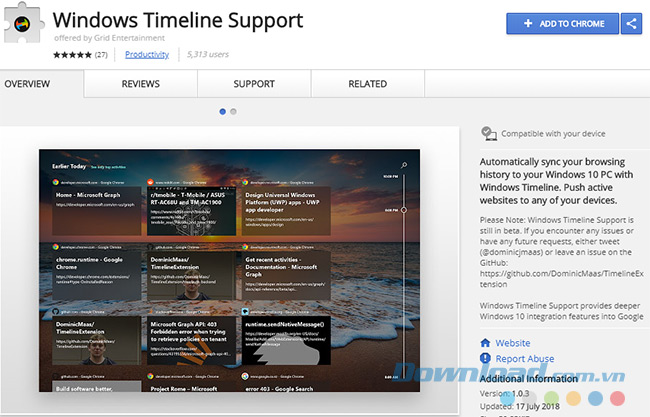Image resolution: width=650 pixels, height=417 pixels.
Task: Click the '(27)' rating count
Action: 101,55
